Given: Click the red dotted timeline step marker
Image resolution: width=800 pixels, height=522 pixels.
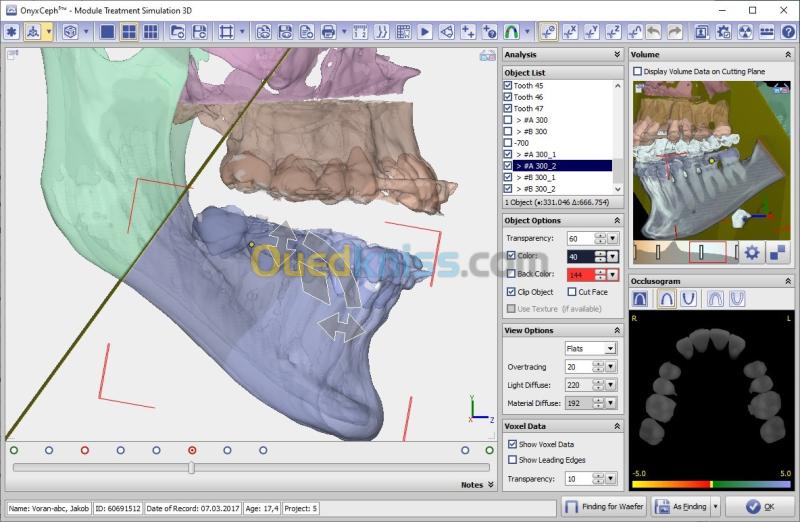Looking at the screenshot, I should click(x=192, y=451).
